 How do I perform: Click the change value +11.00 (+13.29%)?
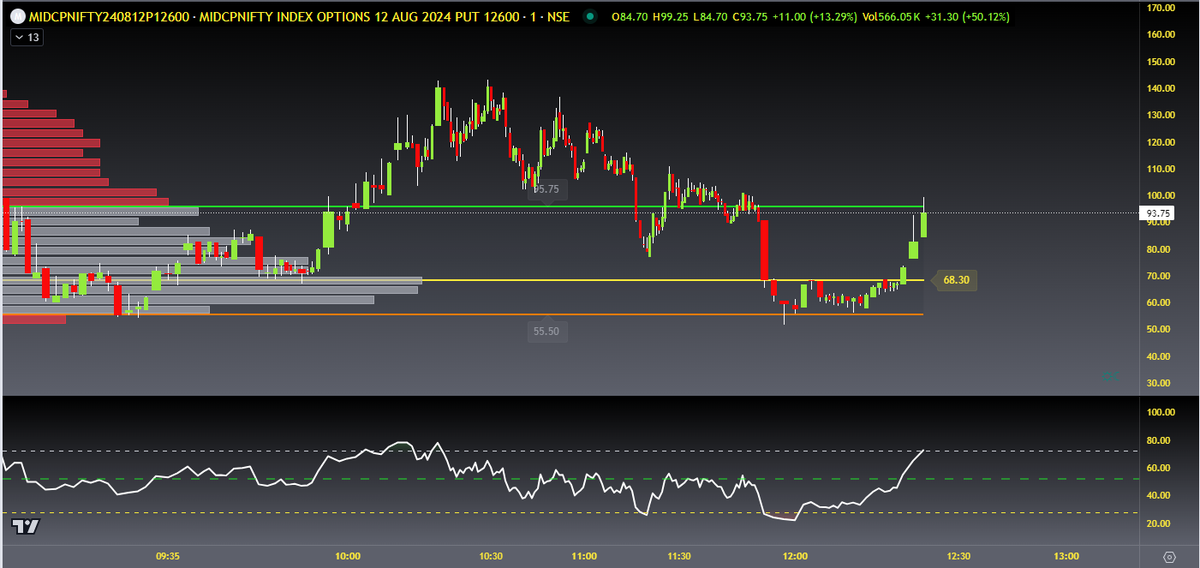pyautogui.click(x=816, y=16)
